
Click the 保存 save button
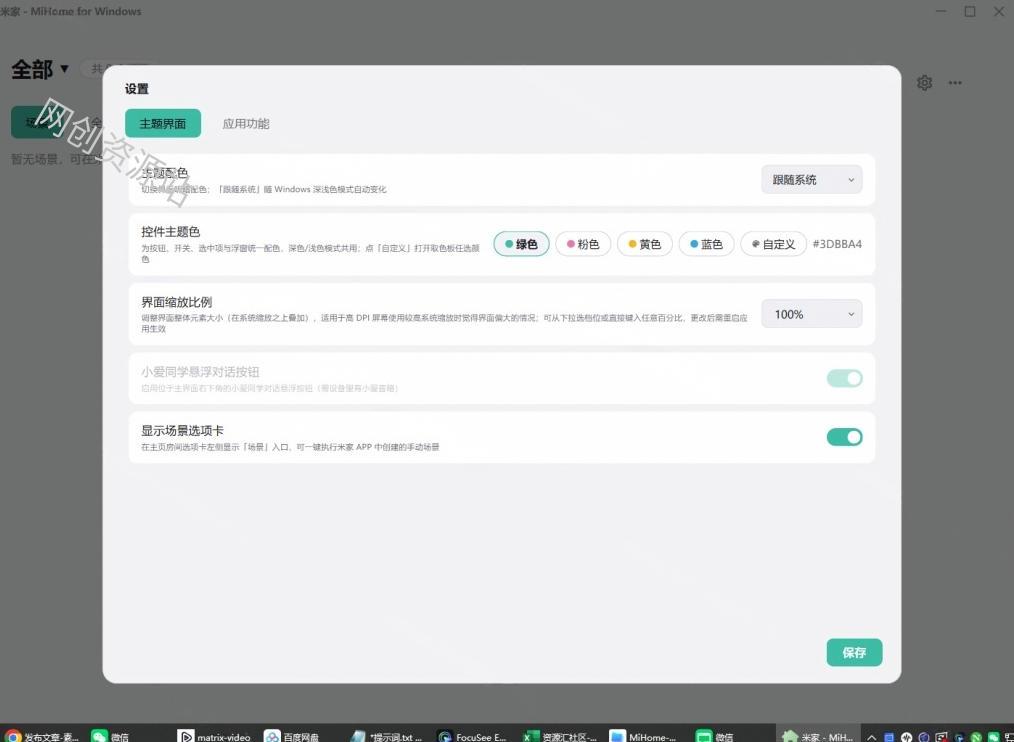click(854, 652)
